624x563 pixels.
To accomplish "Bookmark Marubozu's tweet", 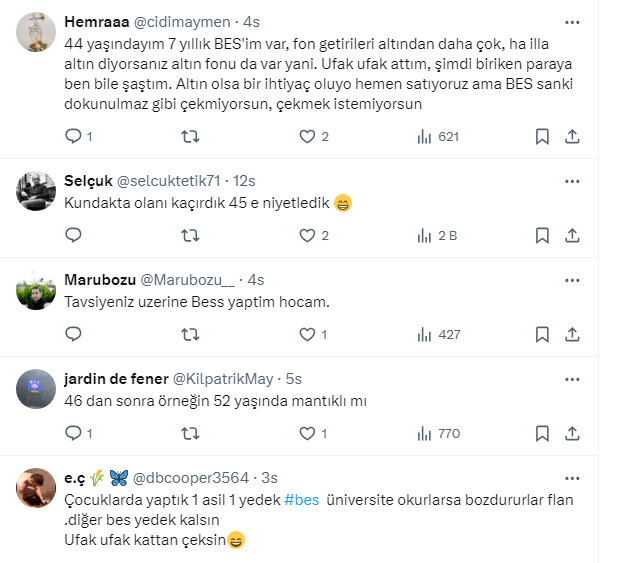I will tap(541, 334).
